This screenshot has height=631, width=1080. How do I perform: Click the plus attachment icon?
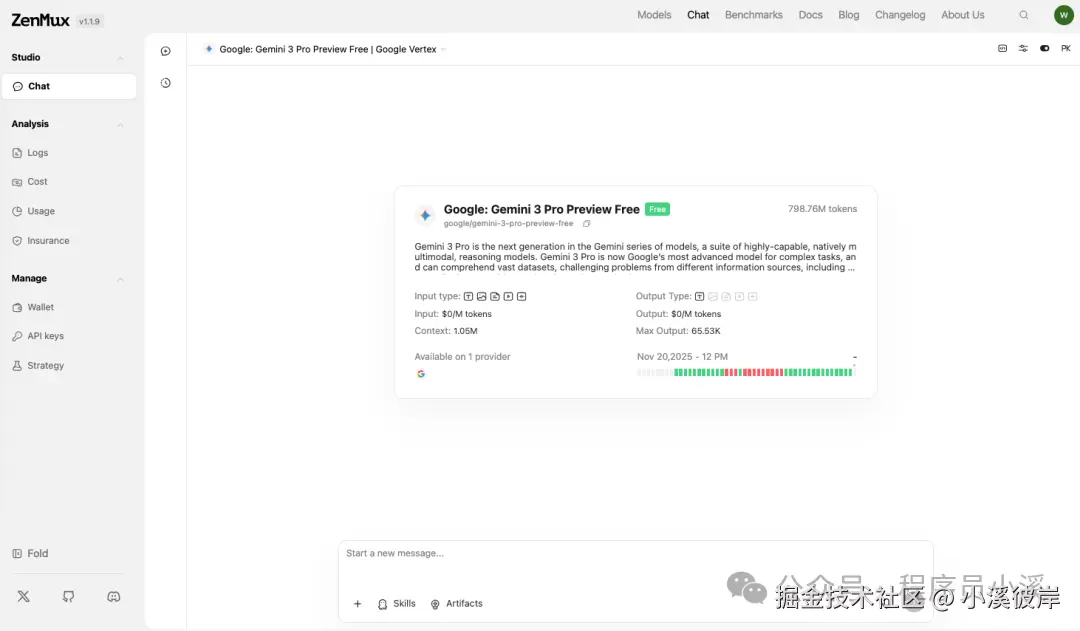tap(357, 604)
